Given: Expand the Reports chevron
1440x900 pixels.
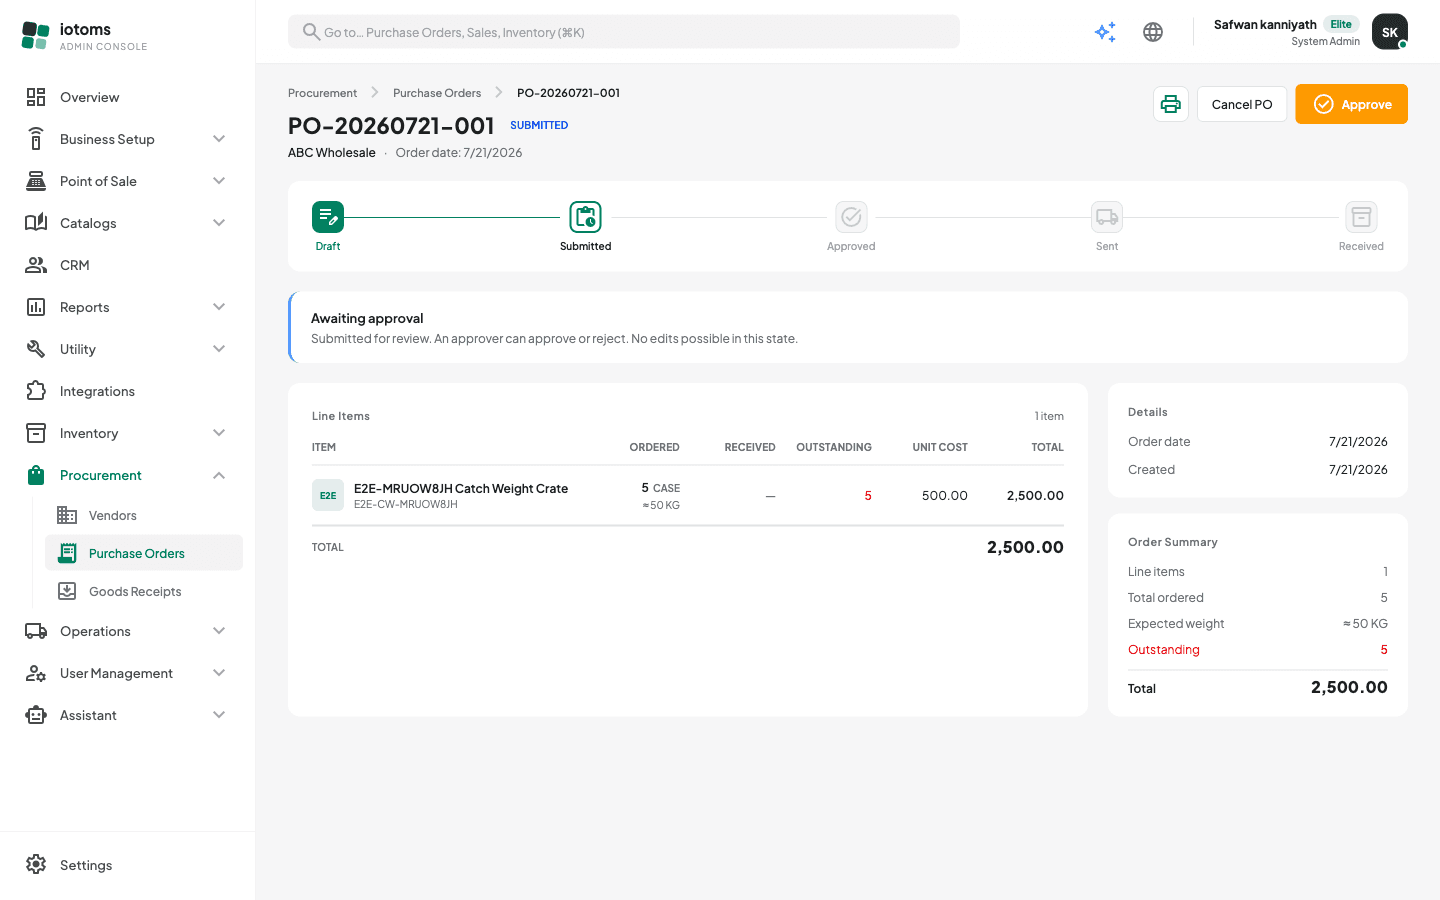Looking at the screenshot, I should tap(219, 307).
